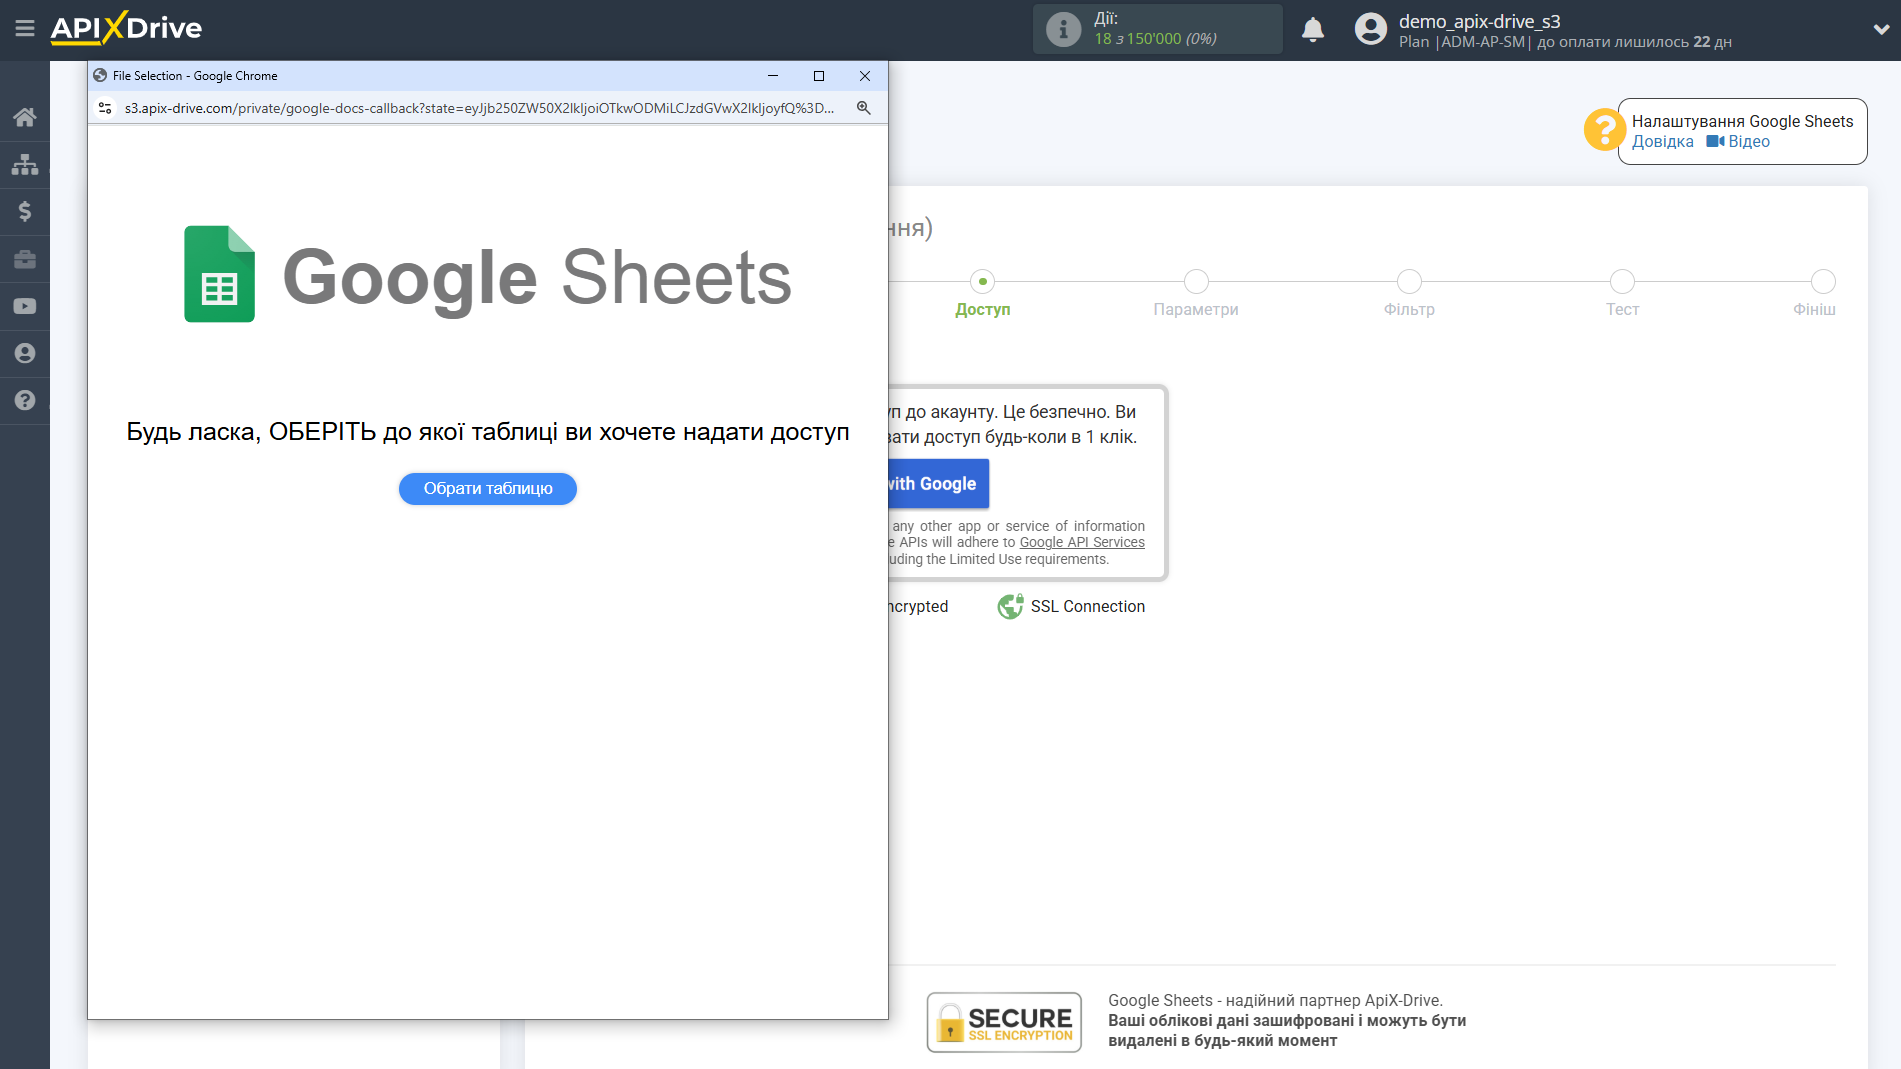Open the hamburger menu in ApiX-Drive header

(25, 29)
